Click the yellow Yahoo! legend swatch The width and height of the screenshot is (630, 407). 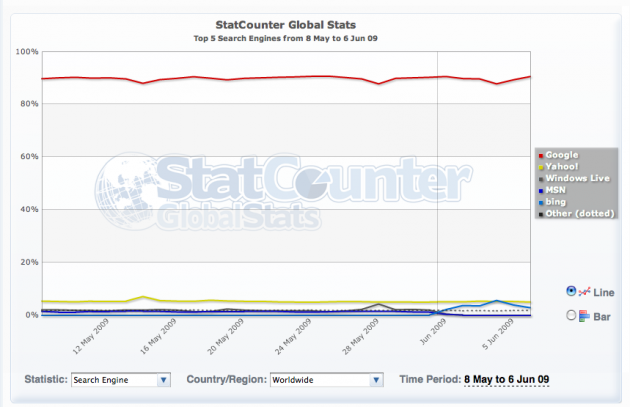coord(540,167)
